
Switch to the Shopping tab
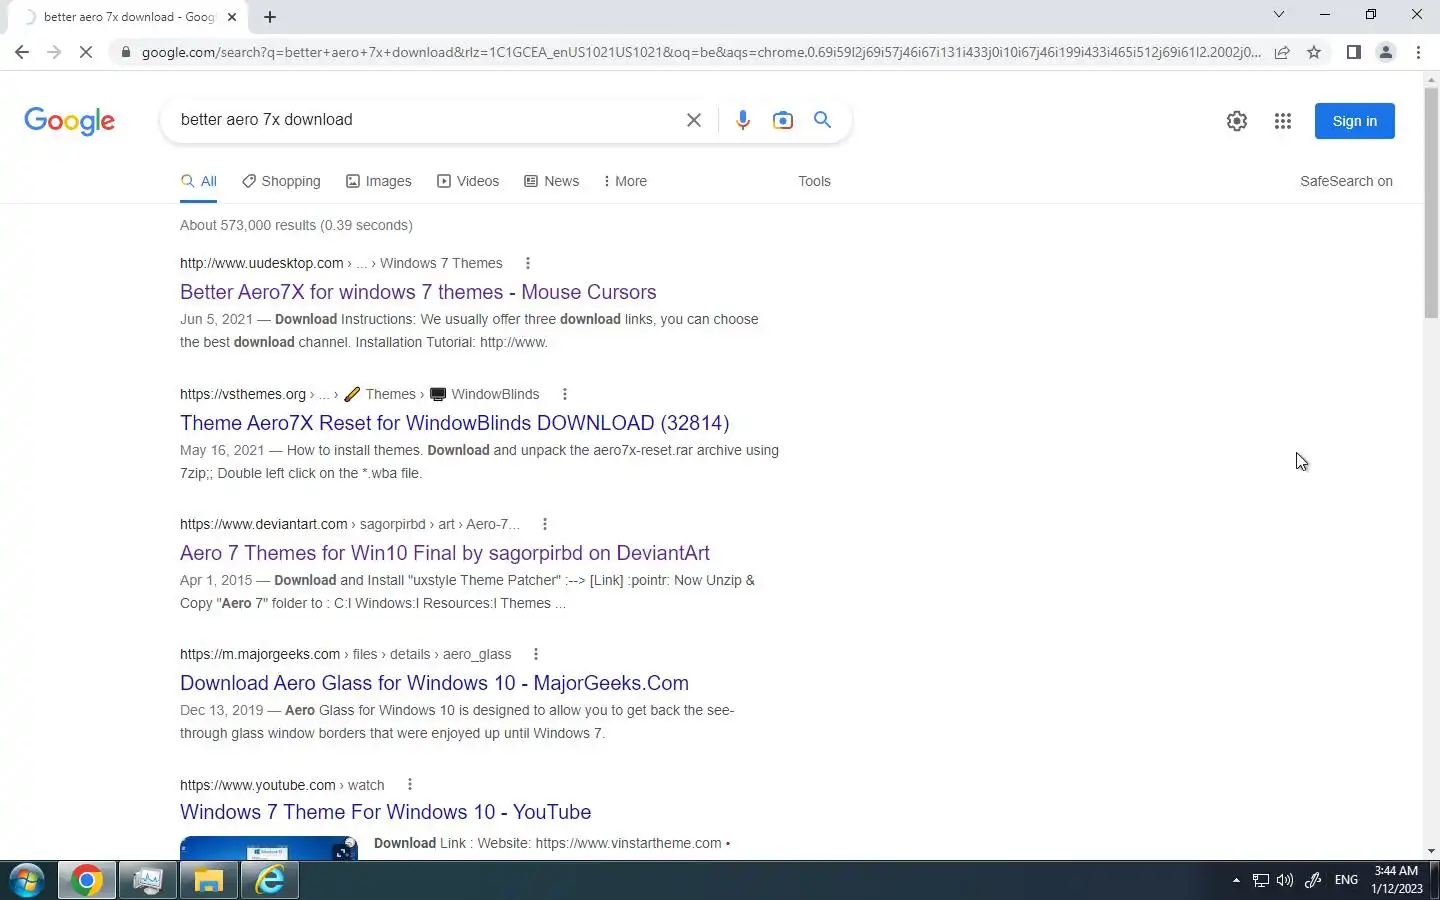click(281, 181)
